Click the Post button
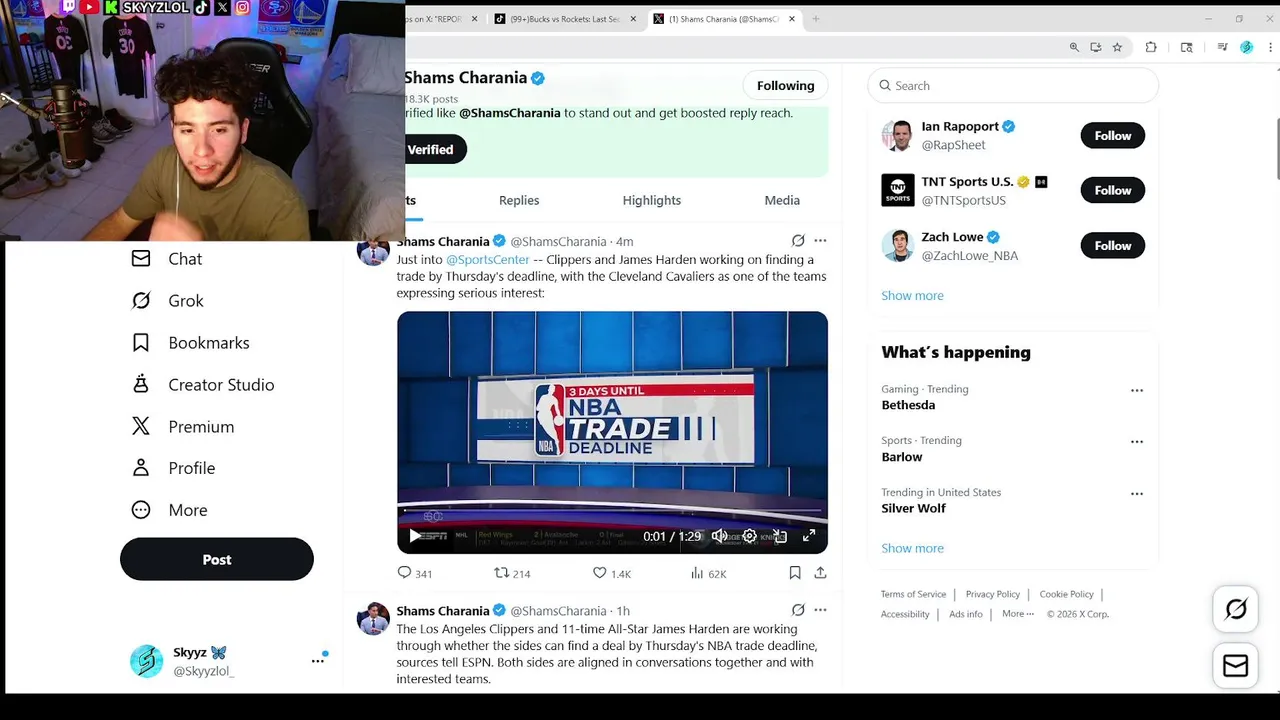The height and width of the screenshot is (720, 1280). click(217, 560)
